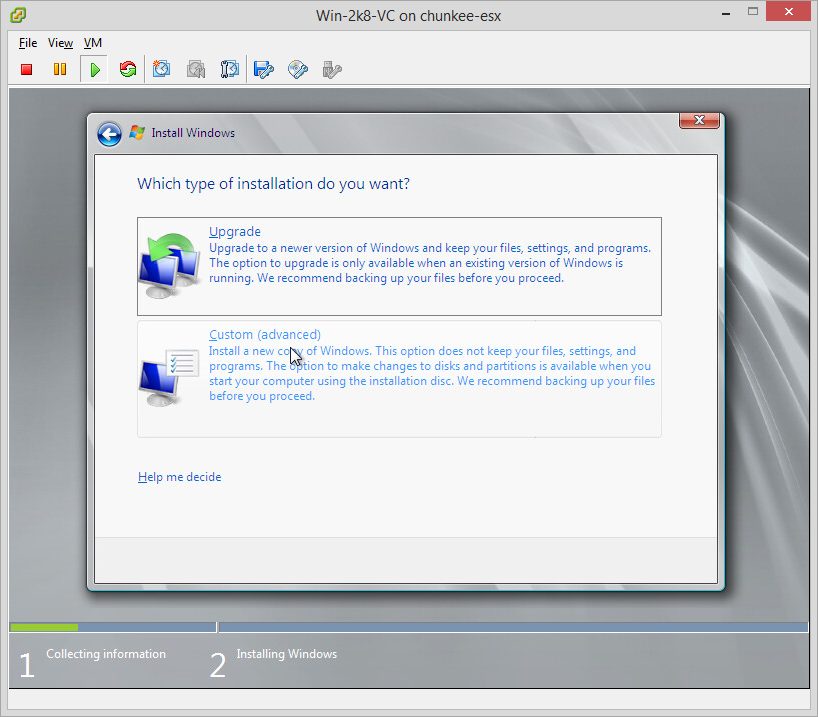Click the red Power Off button
This screenshot has height=717, width=818.
pyautogui.click(x=27, y=69)
